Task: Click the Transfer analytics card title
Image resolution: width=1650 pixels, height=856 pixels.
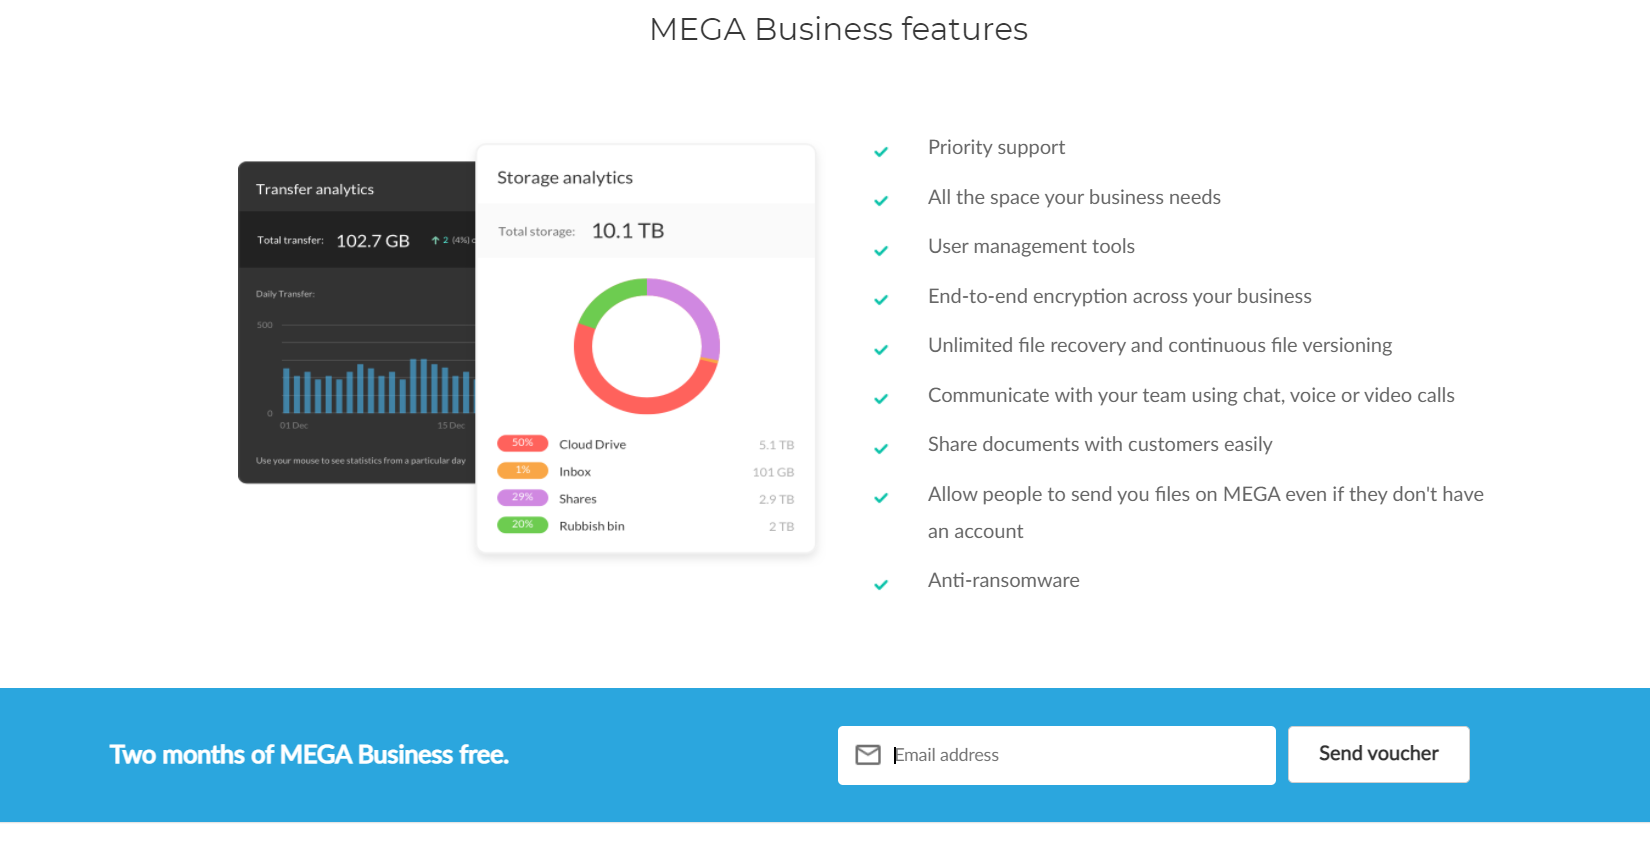Action: [315, 189]
